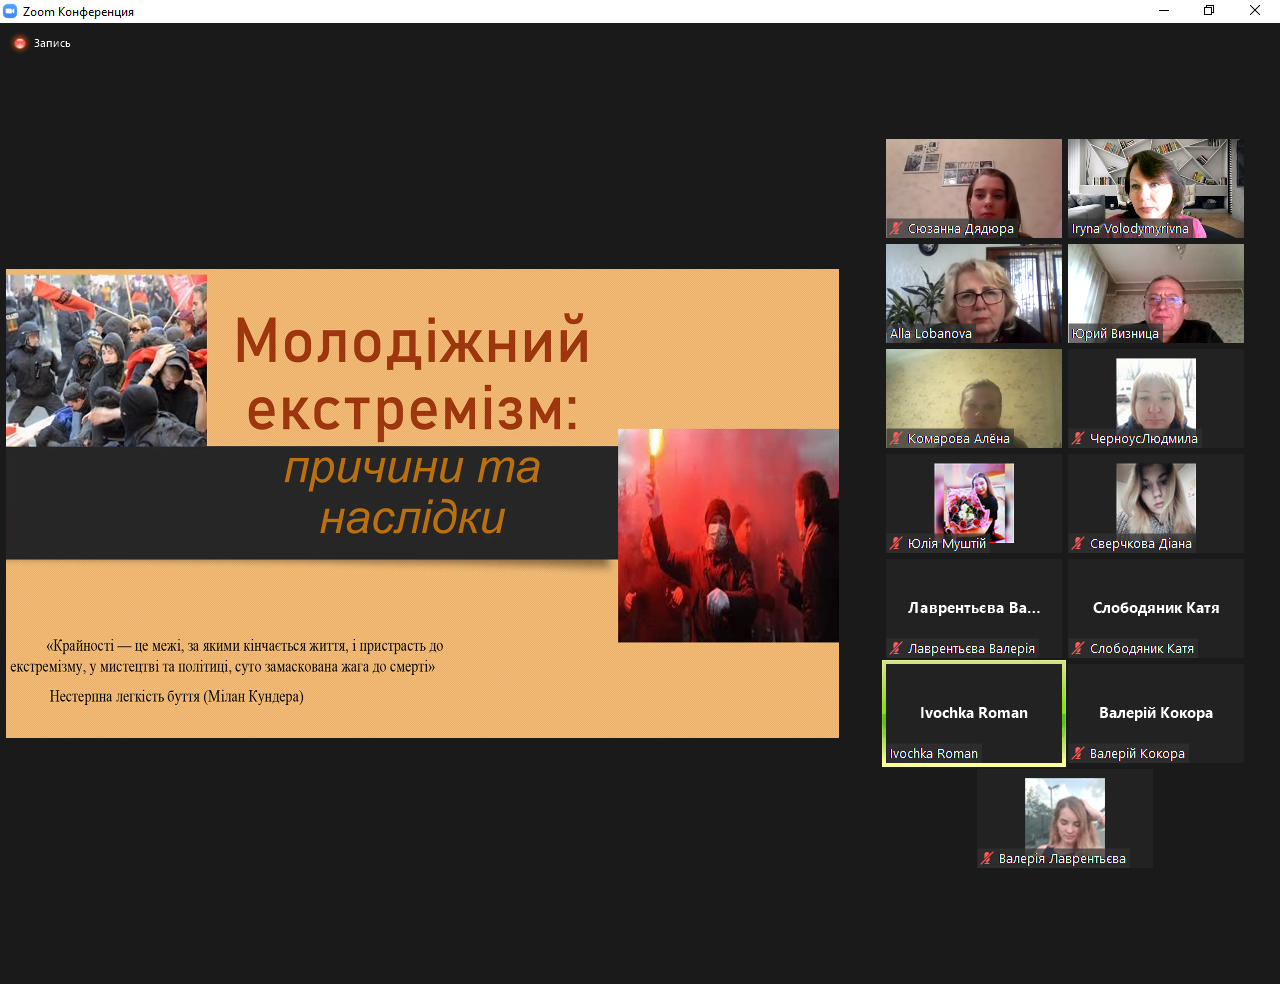Restore down the Zoom window

1209,11
